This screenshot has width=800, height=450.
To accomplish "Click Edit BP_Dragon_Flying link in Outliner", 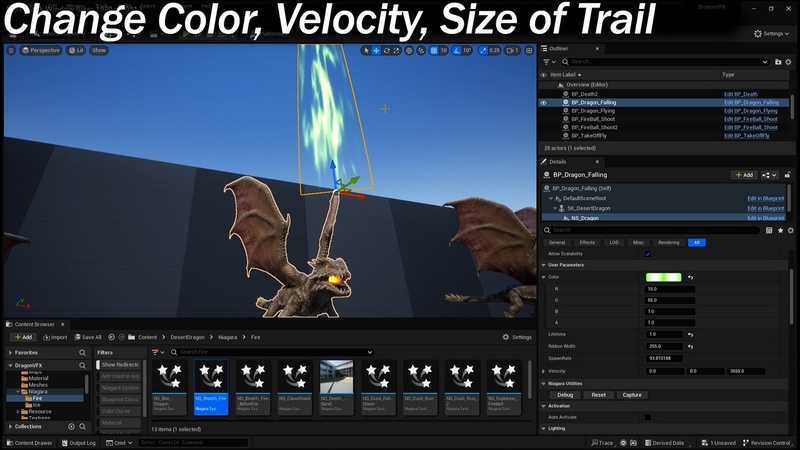I will [751, 111].
